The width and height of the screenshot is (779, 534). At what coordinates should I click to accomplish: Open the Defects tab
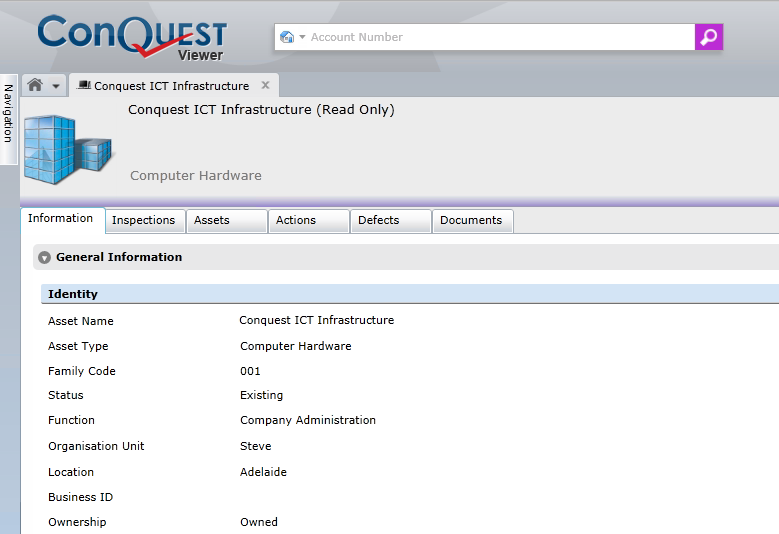390,220
